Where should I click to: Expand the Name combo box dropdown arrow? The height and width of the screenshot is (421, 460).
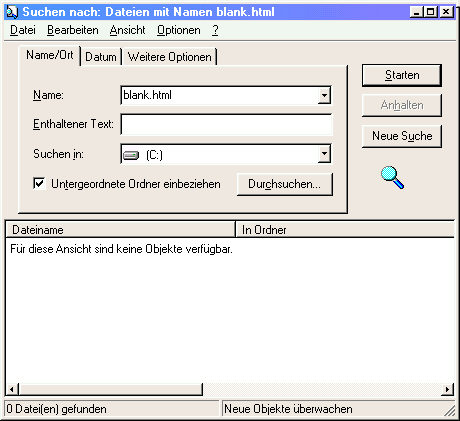click(324, 95)
